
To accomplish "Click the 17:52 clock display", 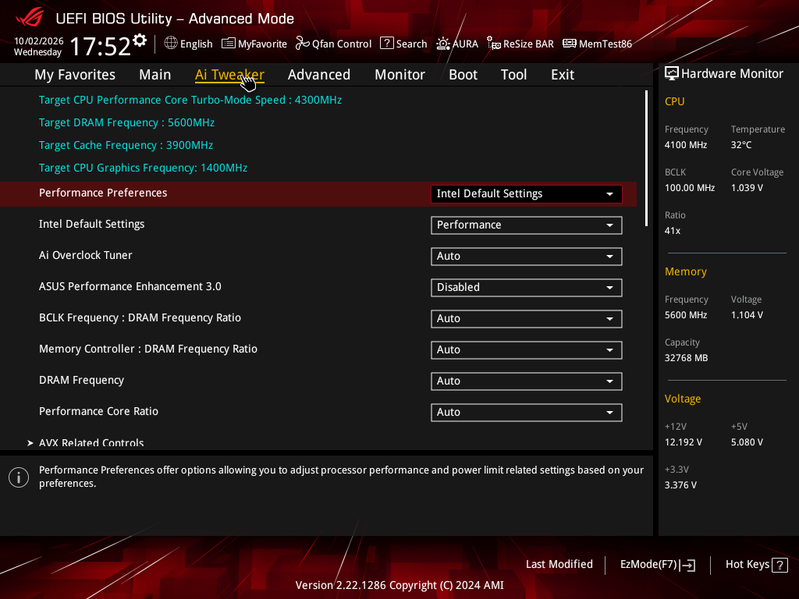I will point(100,46).
